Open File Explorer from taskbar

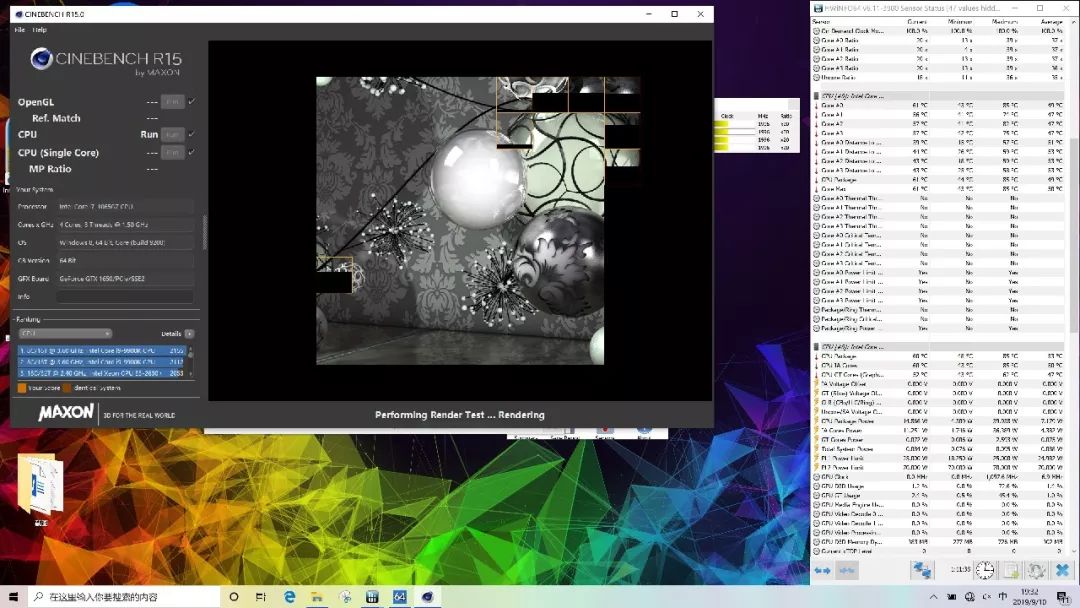pyautogui.click(x=317, y=596)
